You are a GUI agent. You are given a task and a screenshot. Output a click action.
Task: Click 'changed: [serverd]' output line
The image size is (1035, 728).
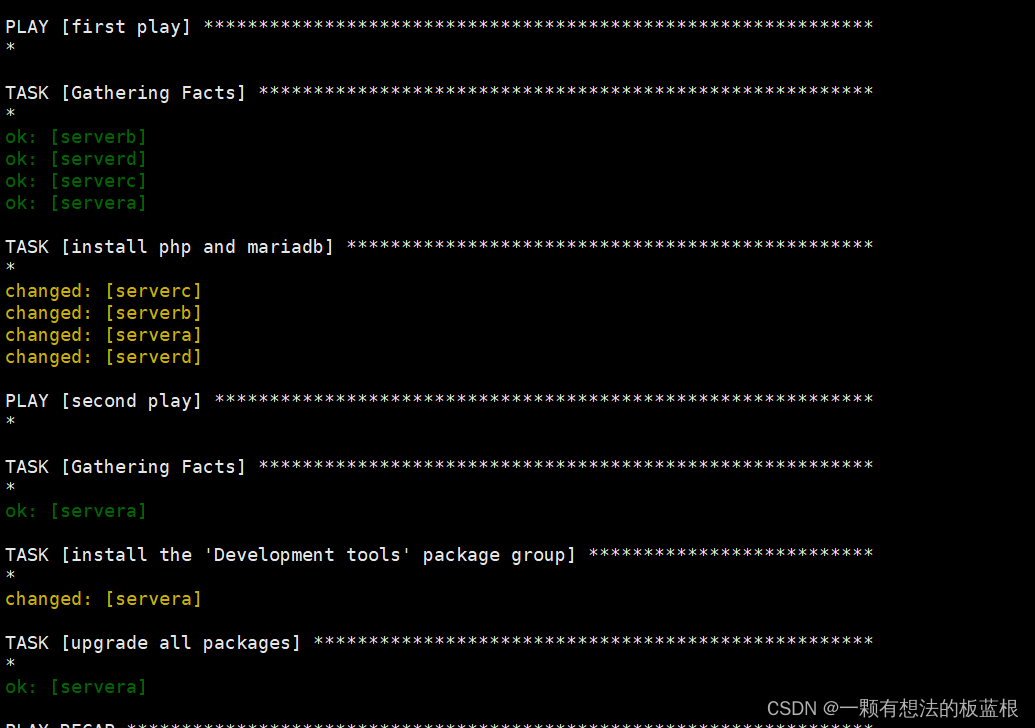tap(104, 357)
